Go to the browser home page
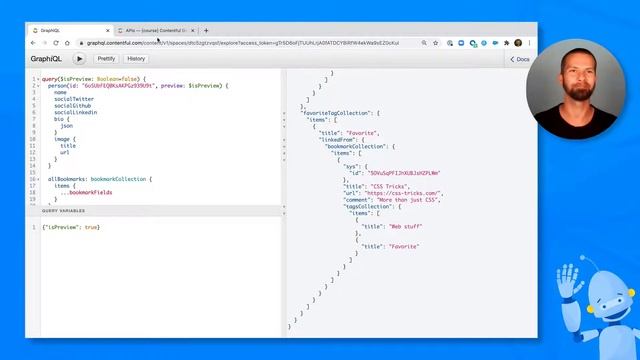 [x=67, y=43]
